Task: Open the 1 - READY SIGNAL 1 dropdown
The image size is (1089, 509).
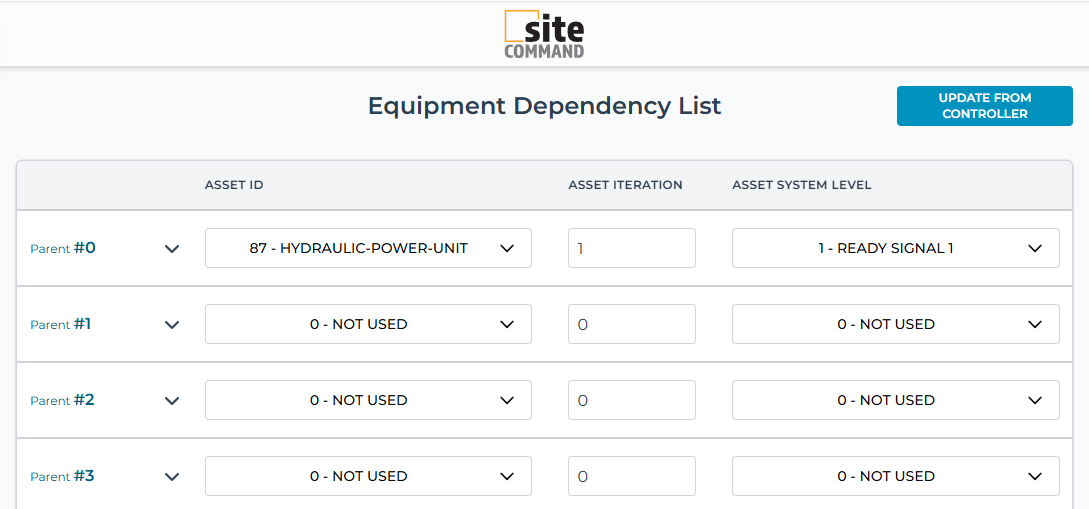Action: point(895,248)
